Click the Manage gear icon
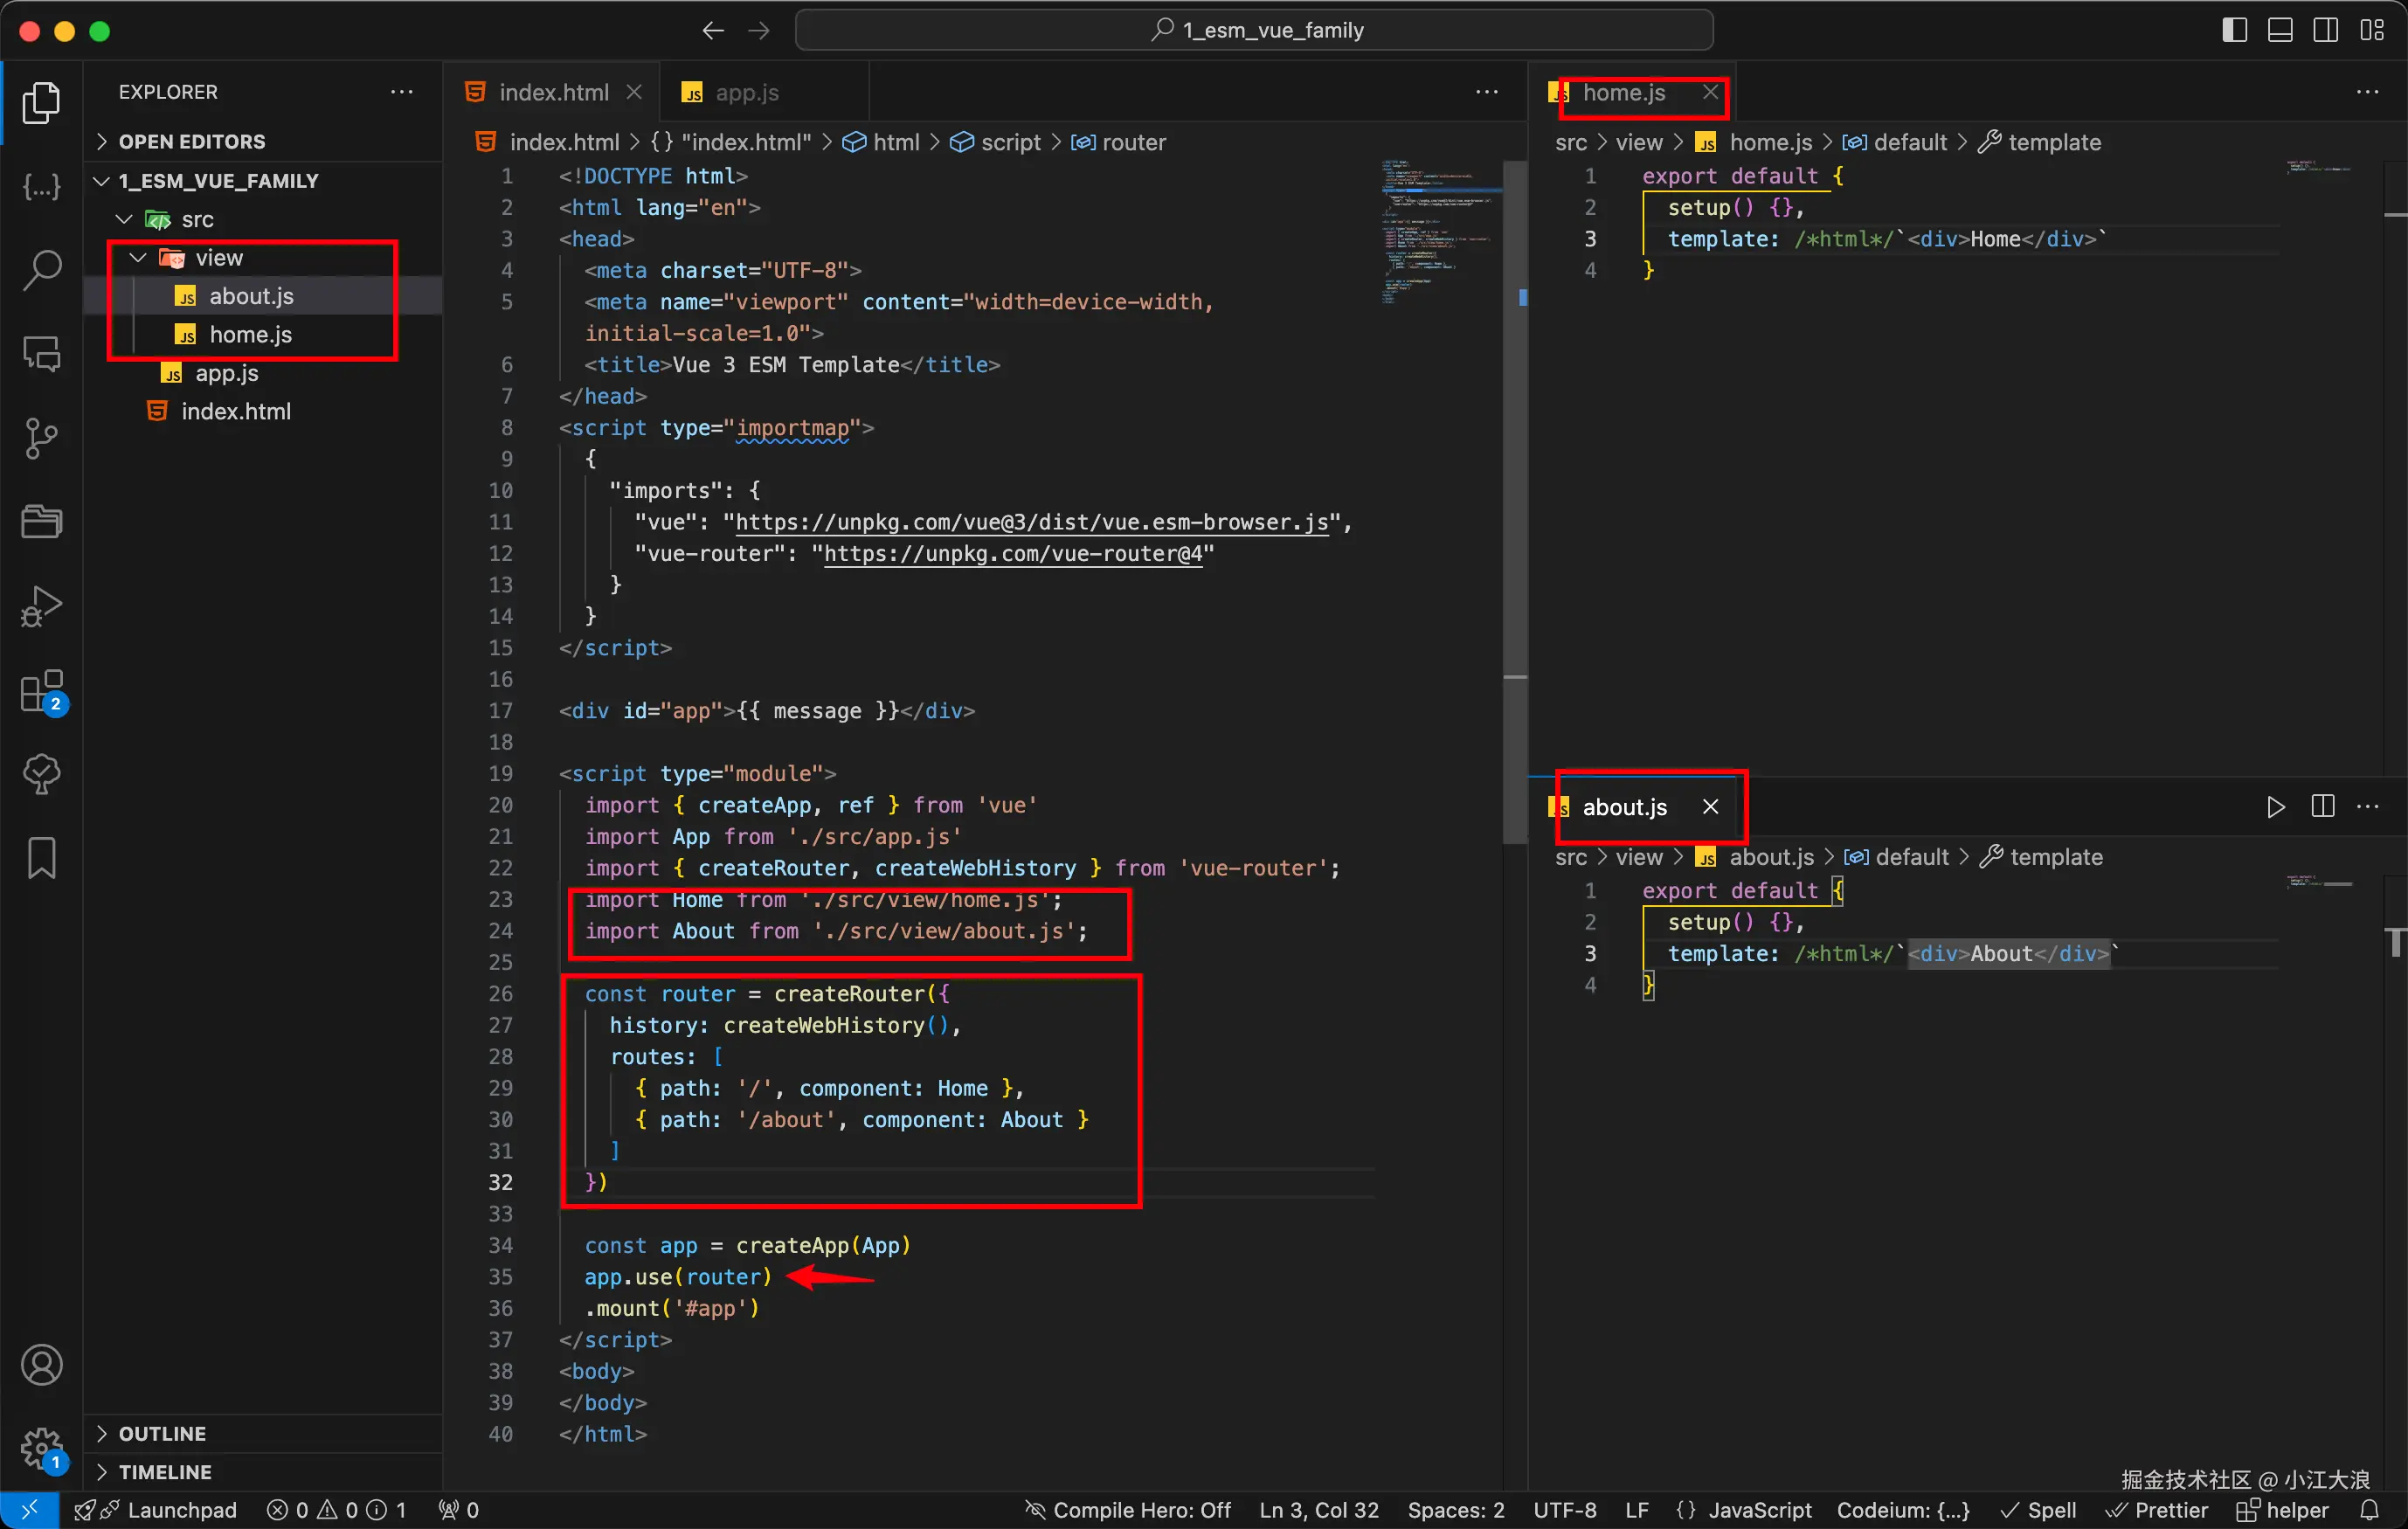This screenshot has height=1529, width=2408. tap(41, 1448)
